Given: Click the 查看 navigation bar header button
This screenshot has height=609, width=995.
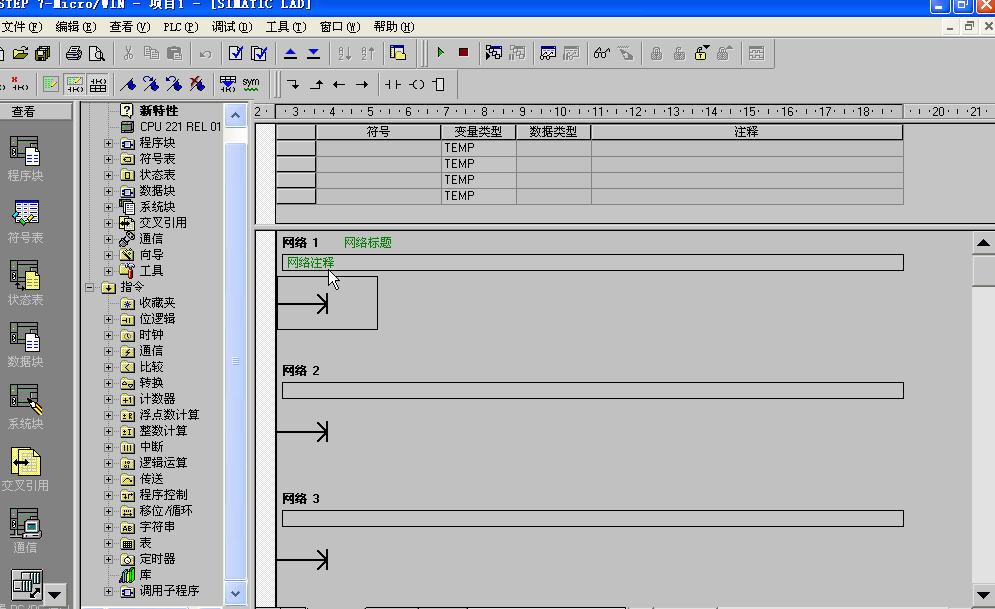Looking at the screenshot, I should pos(36,112).
